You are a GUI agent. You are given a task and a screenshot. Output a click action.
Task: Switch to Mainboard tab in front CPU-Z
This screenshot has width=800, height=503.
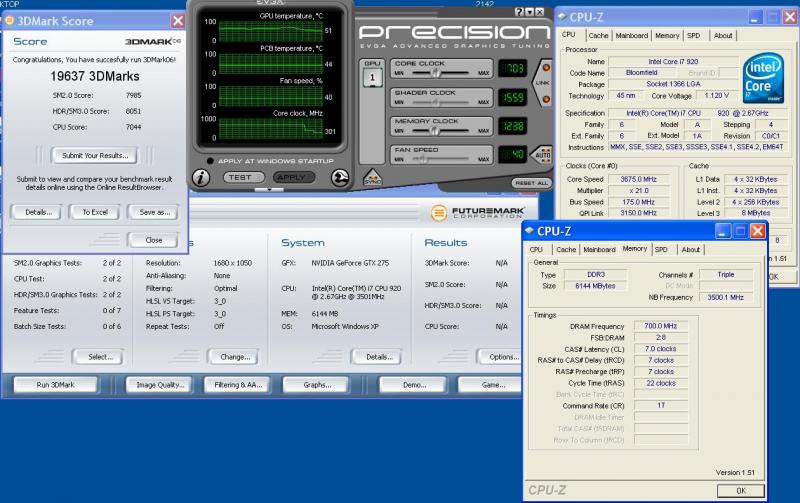tap(599, 249)
